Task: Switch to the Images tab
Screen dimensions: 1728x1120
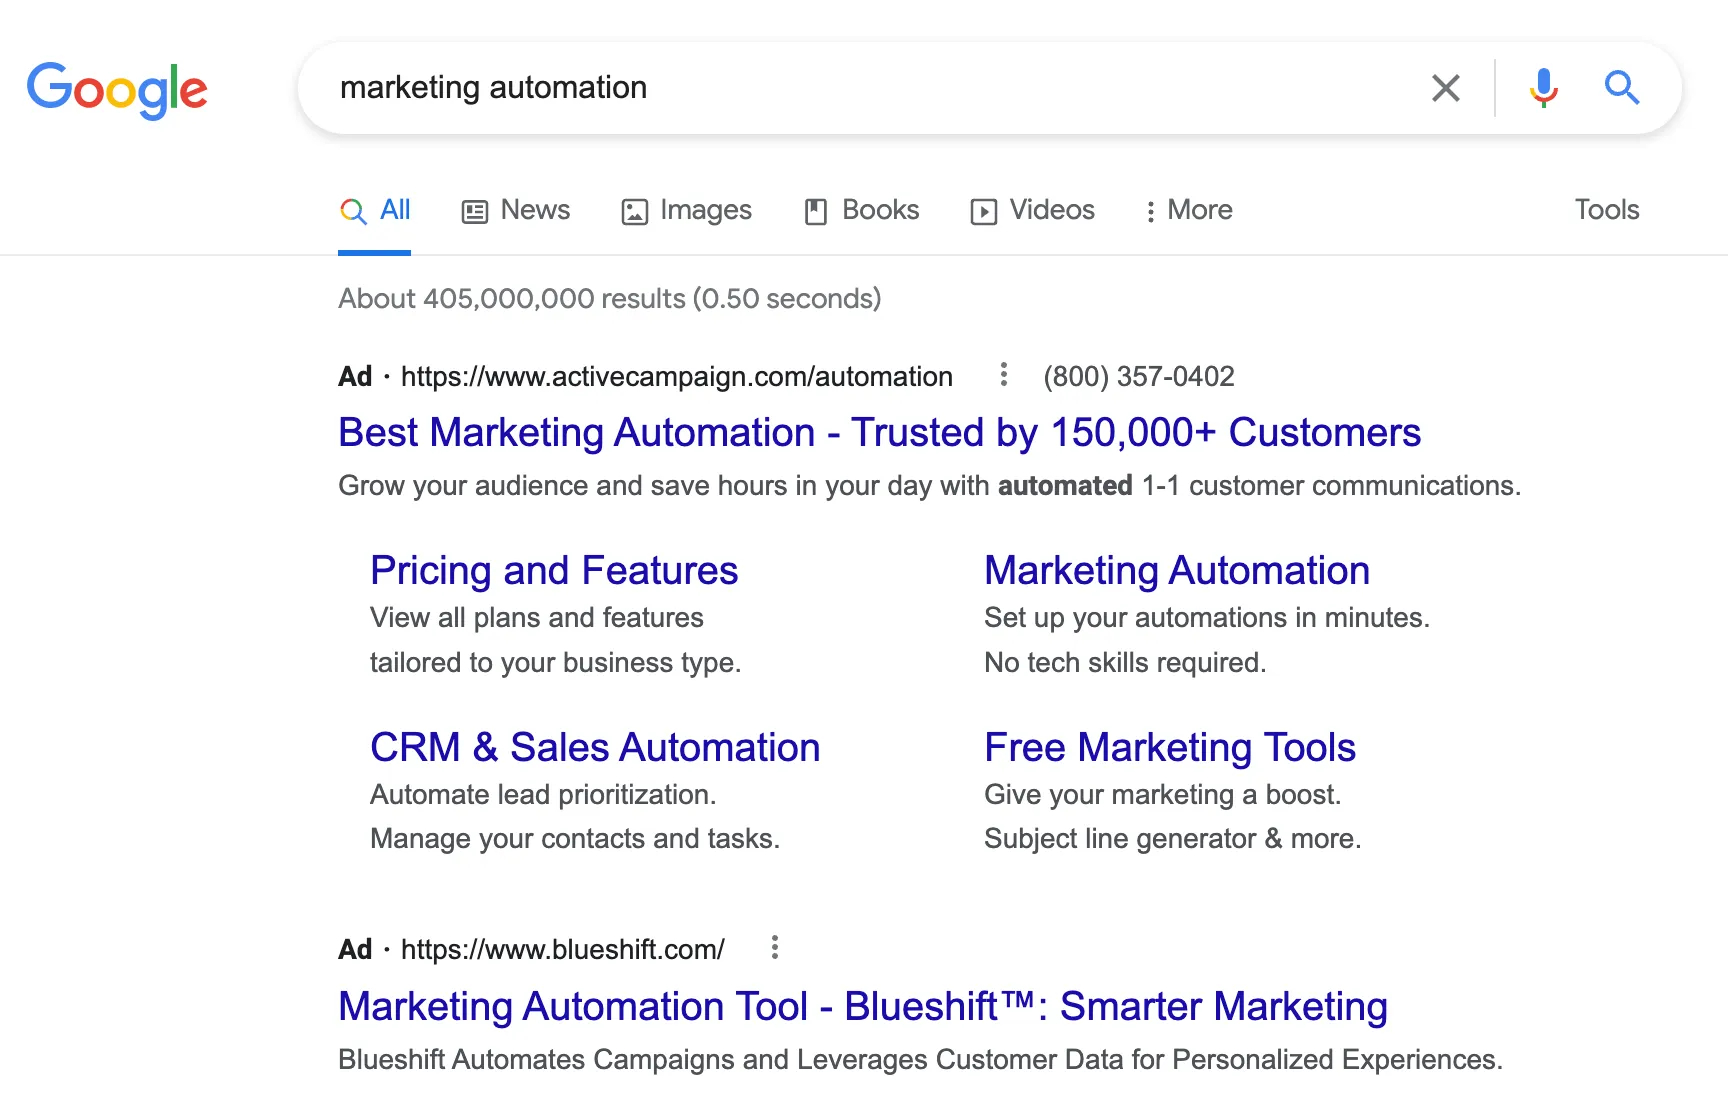Action: (686, 210)
